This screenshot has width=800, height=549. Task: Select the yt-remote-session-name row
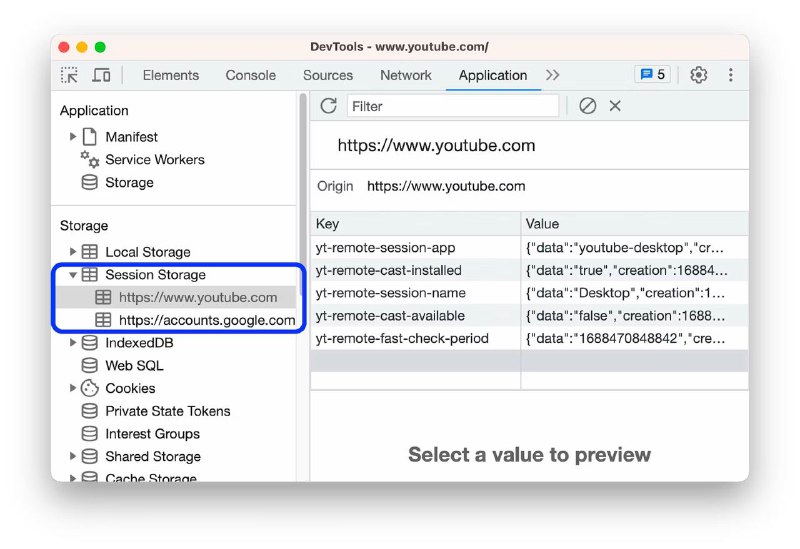tap(529, 293)
